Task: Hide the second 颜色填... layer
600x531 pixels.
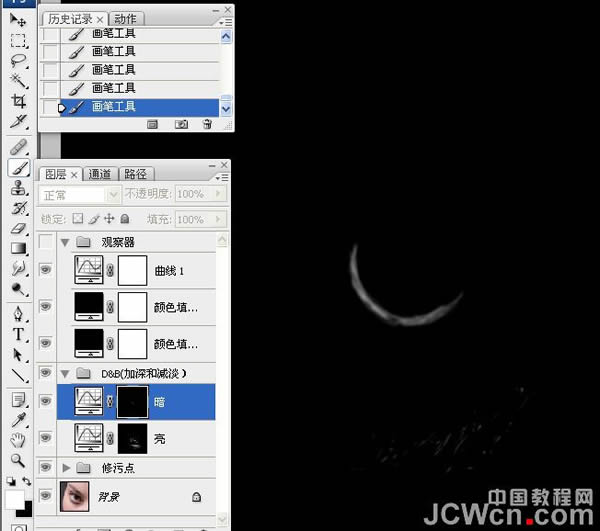Action: [46, 343]
